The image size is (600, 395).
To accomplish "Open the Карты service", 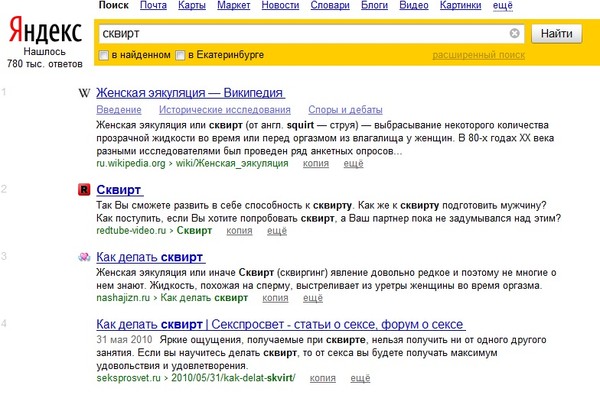I will tap(192, 5).
